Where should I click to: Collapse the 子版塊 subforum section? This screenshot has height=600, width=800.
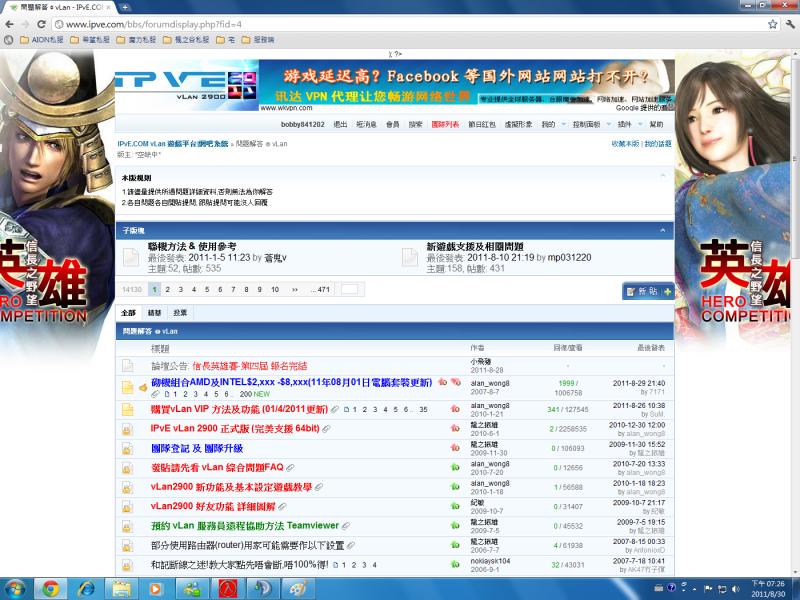[662, 230]
